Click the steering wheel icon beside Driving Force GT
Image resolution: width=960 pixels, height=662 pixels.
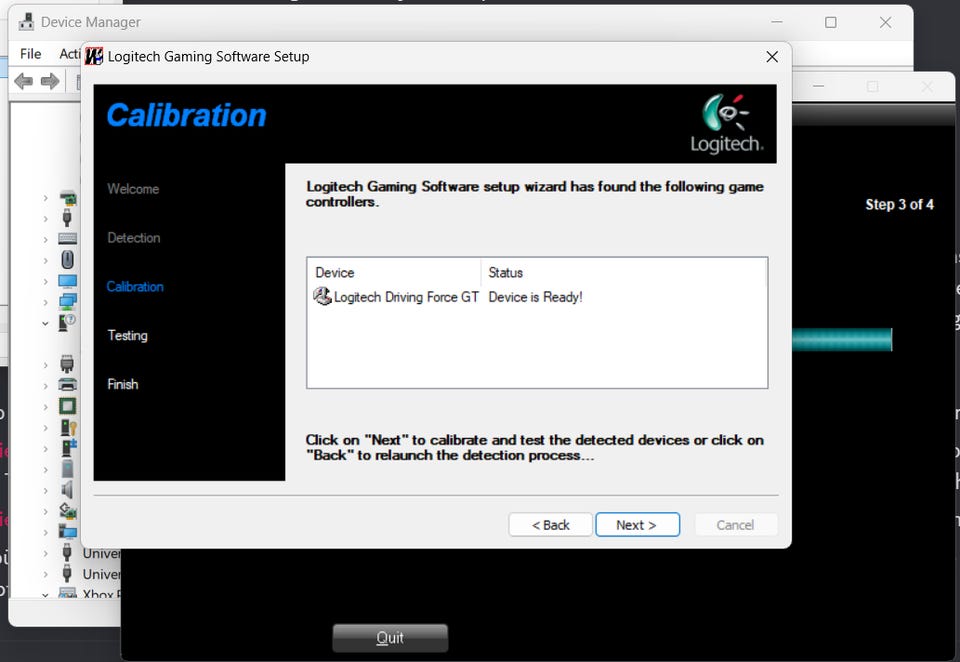(321, 296)
